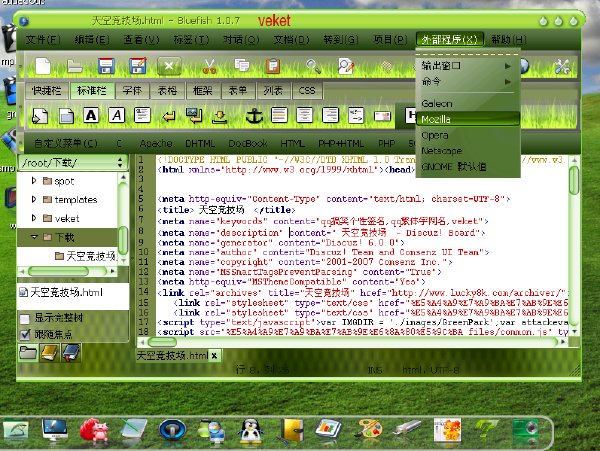Click the email envelope icon
Viewport: 600px width, 451px height.
382,116
